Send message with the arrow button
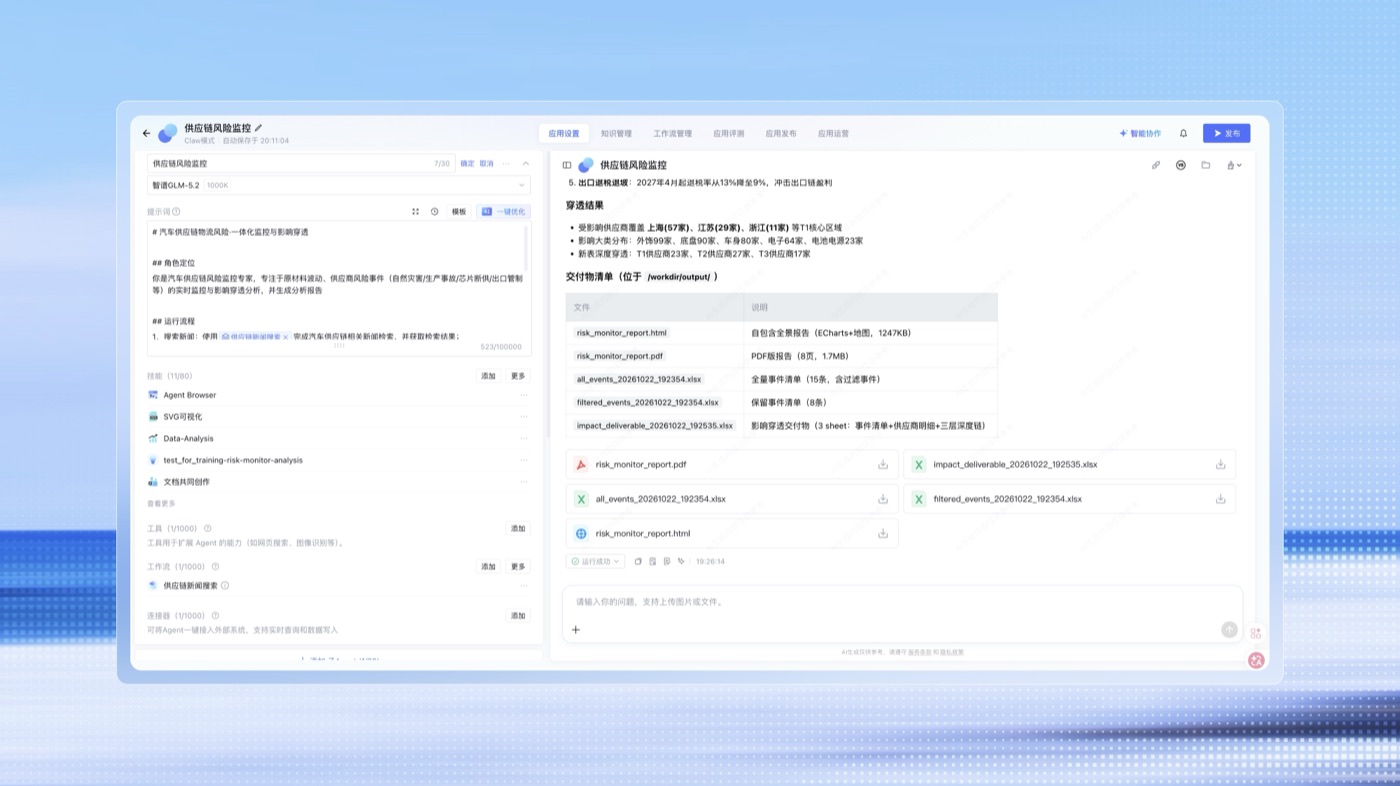The width and height of the screenshot is (1400, 786). click(1229, 630)
